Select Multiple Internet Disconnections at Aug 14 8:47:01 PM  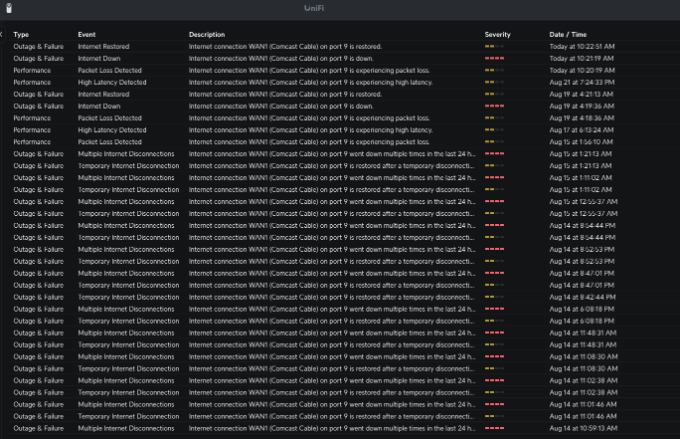tap(126, 273)
